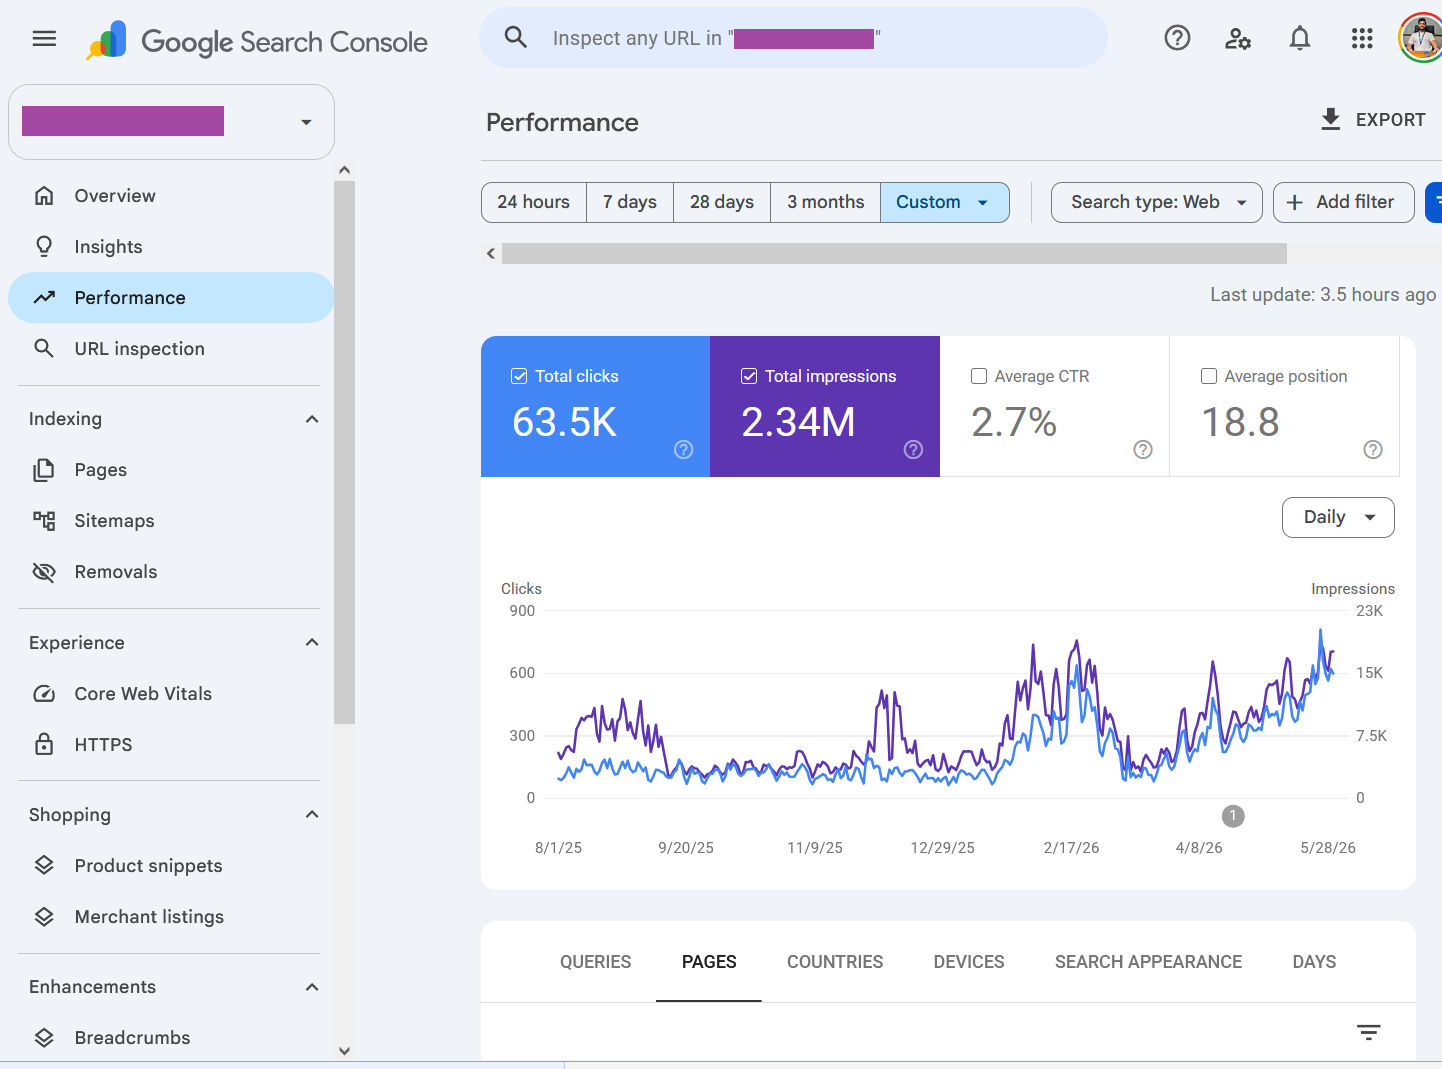Screen dimensions: 1442x1069
Task: Click the Product snippets layers icon
Action: pyautogui.click(x=44, y=865)
